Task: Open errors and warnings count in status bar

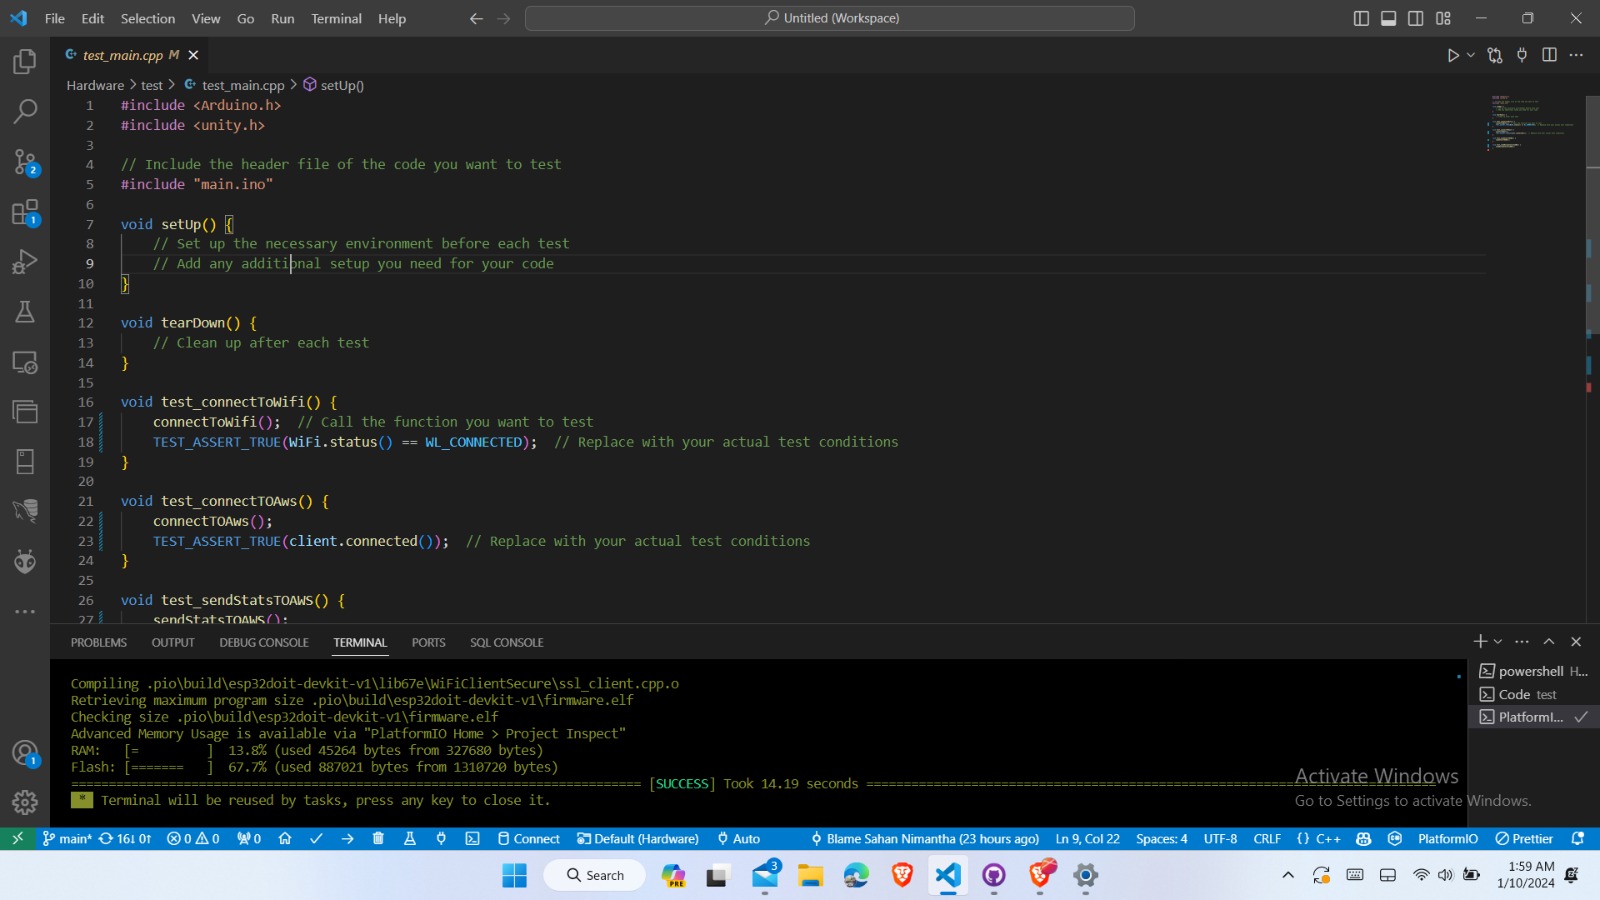Action: point(193,839)
